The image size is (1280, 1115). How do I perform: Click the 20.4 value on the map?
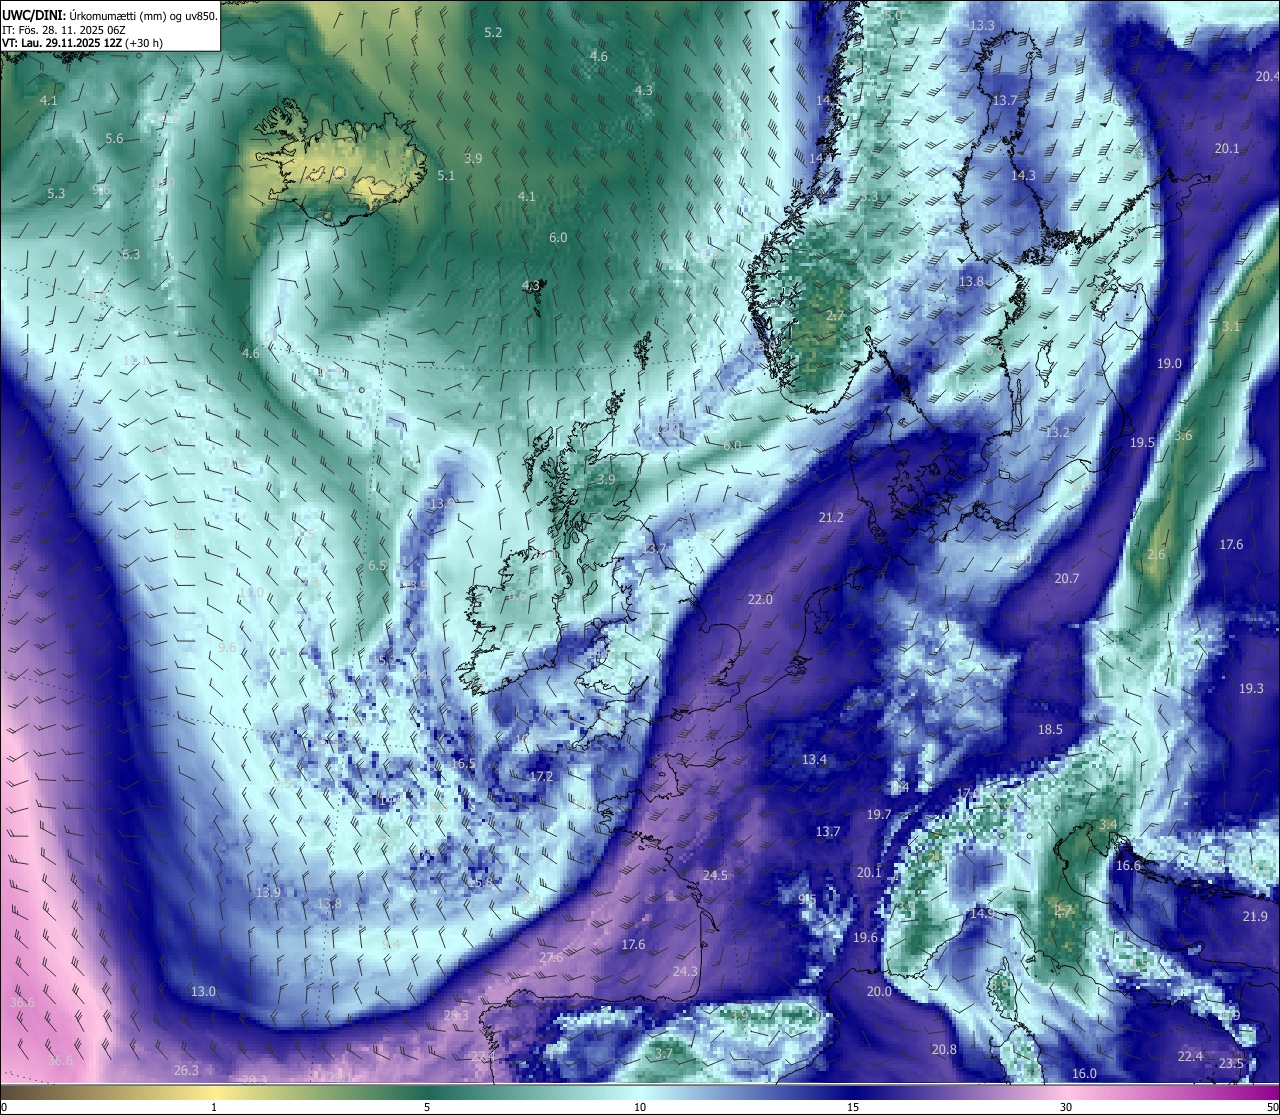(1267, 77)
